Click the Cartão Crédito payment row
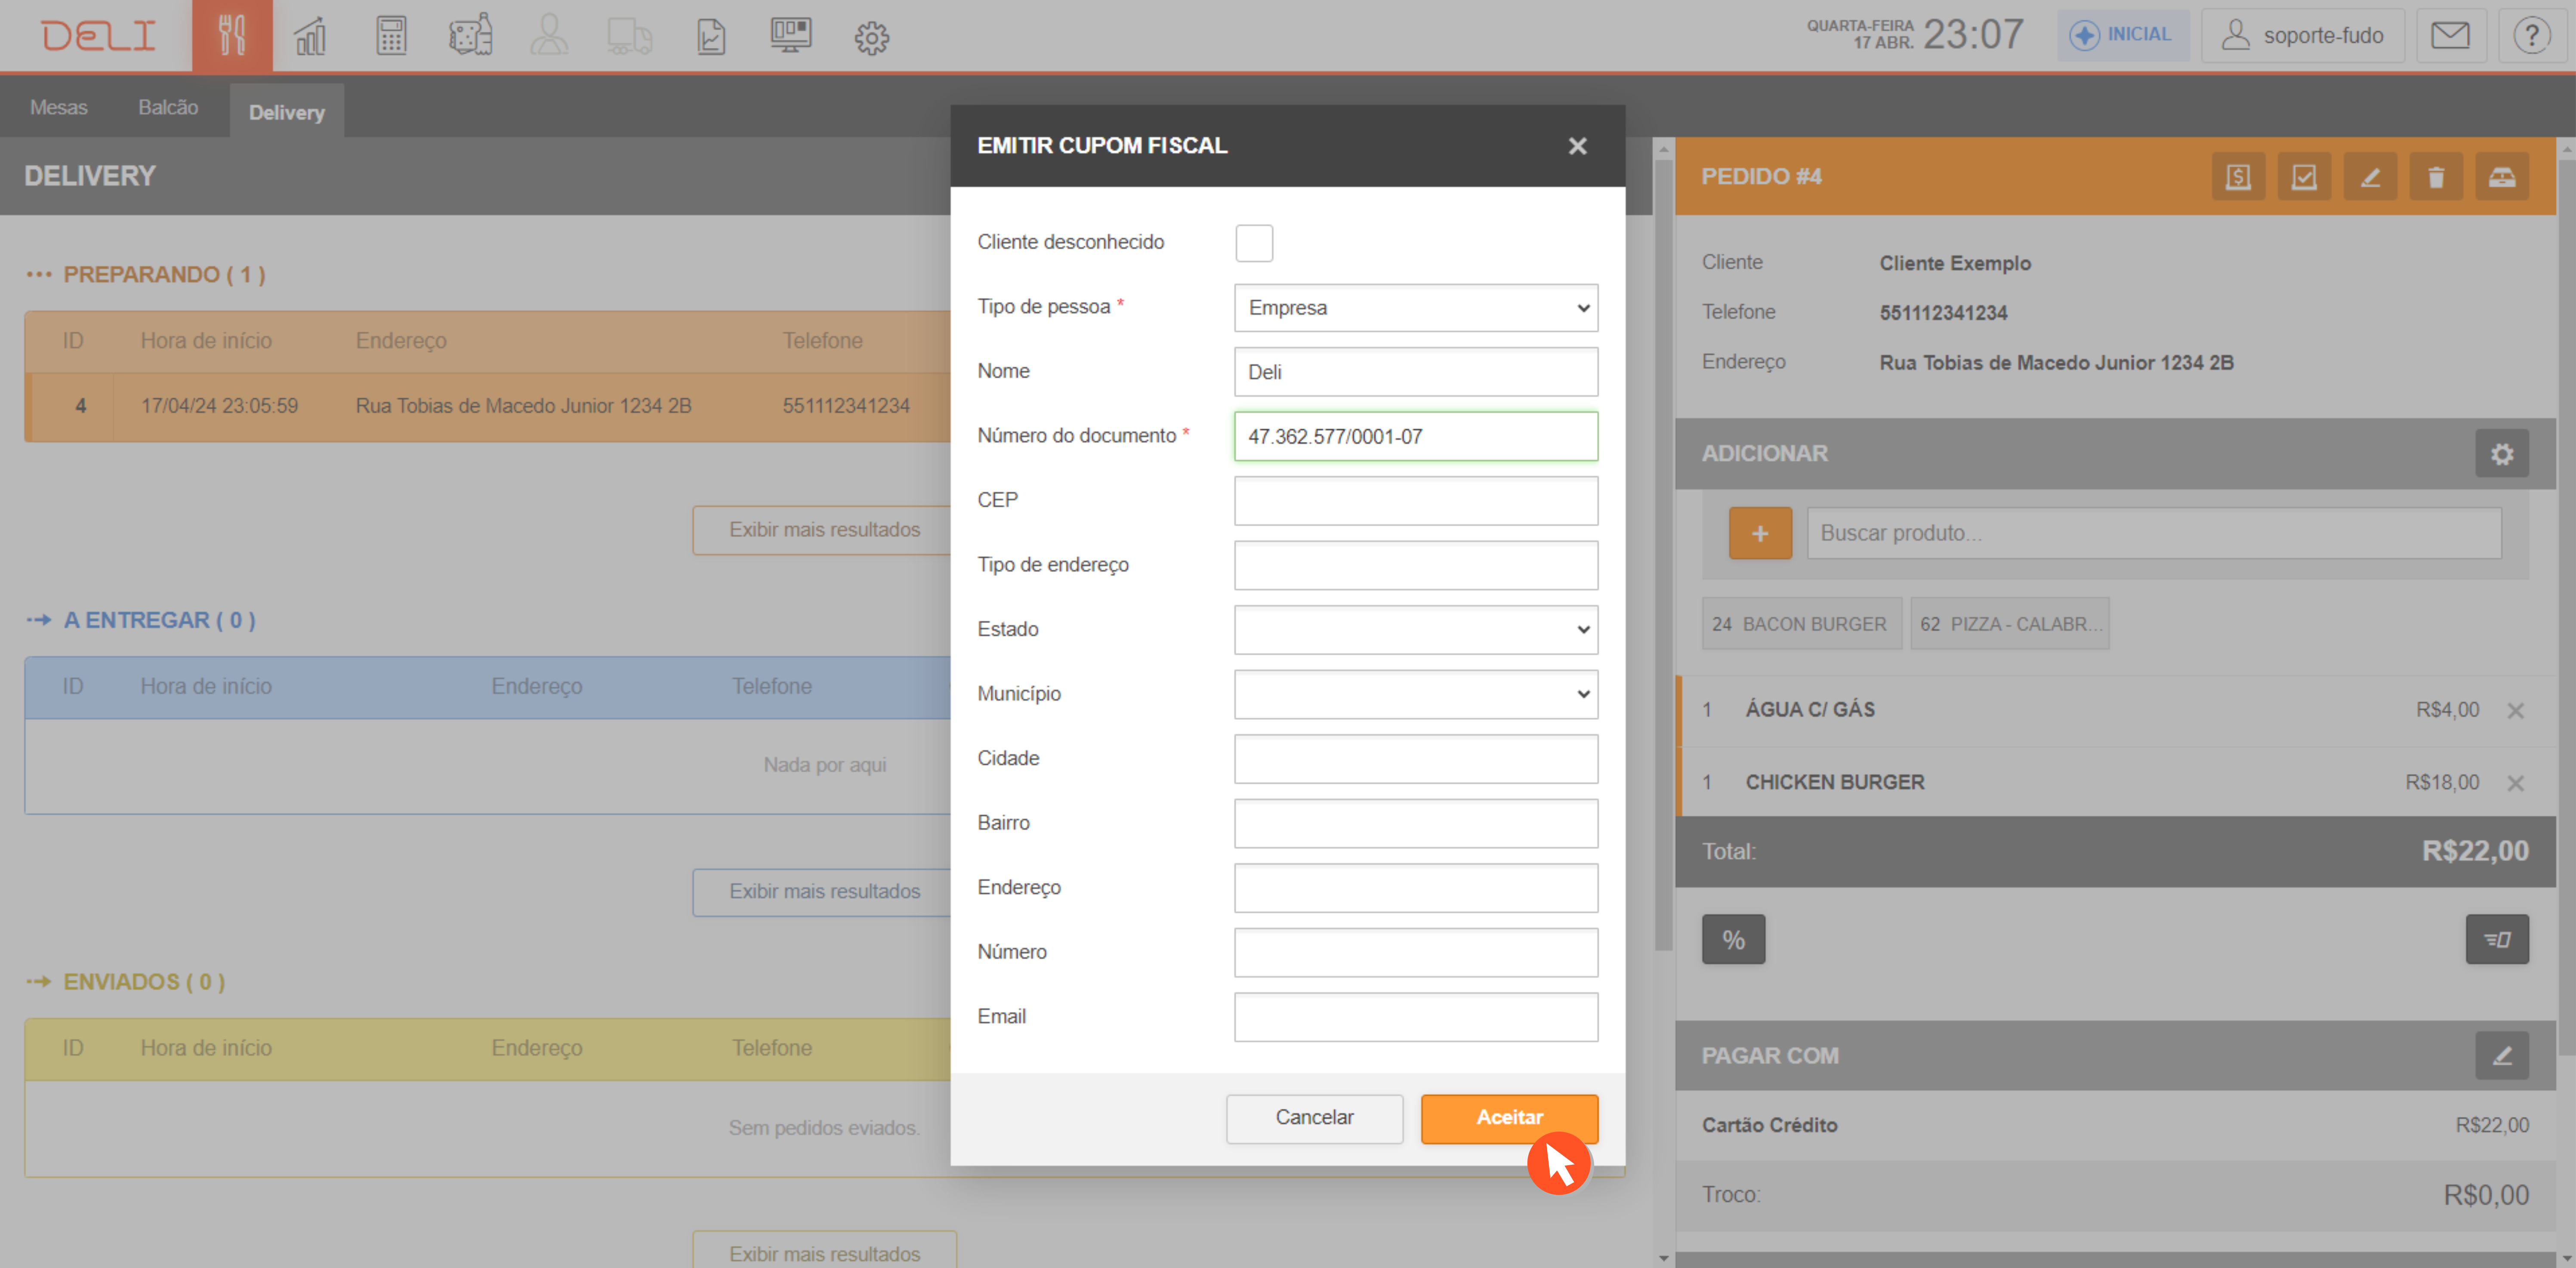The height and width of the screenshot is (1268, 2576). [2116, 1126]
